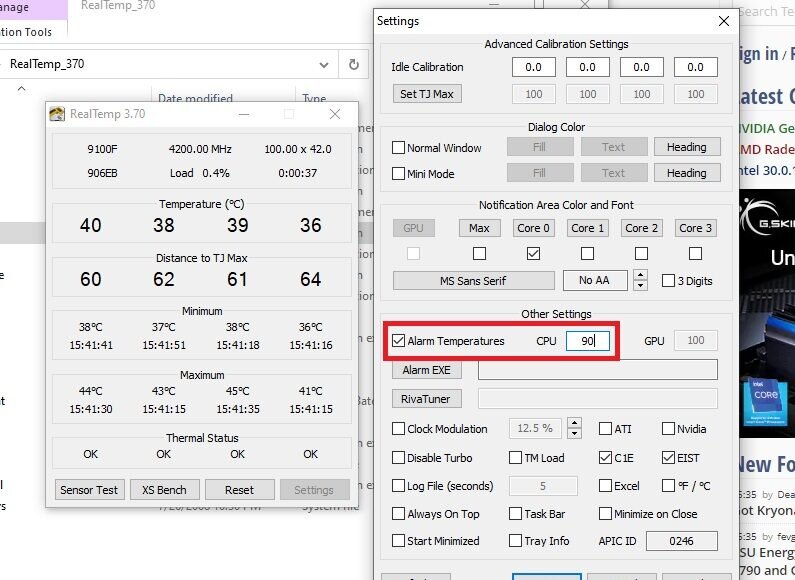Tick the checkbox under Core 2

[641, 253]
